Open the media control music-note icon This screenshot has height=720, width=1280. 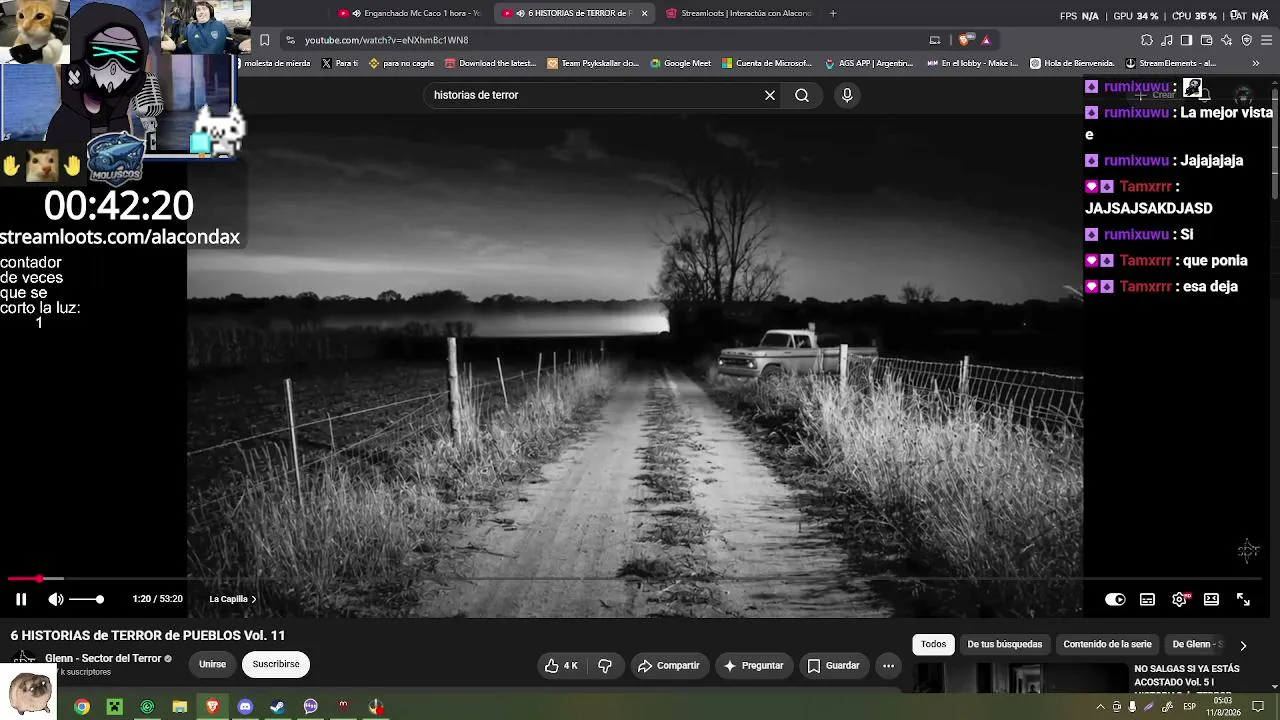[1167, 40]
